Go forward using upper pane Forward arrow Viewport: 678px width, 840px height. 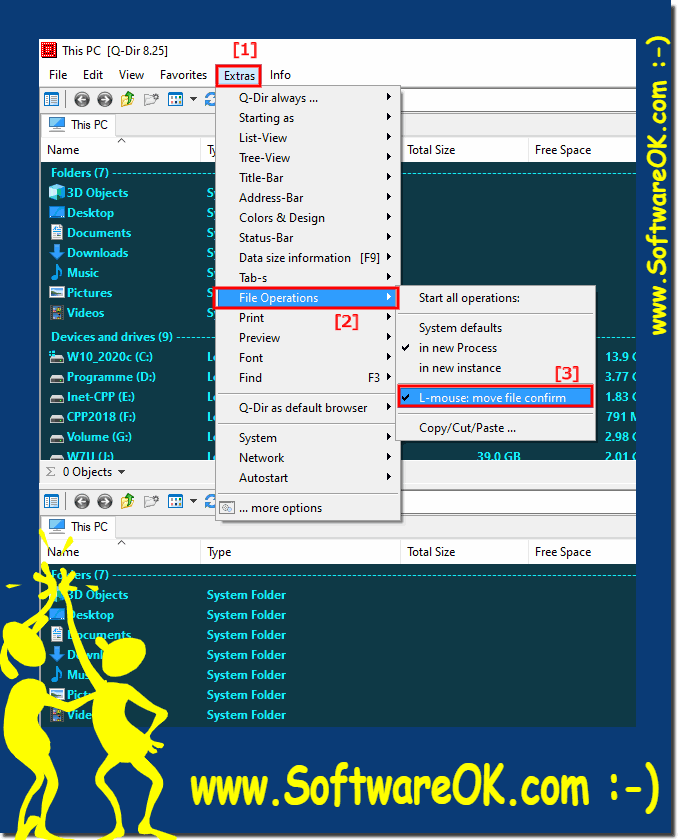[x=105, y=100]
